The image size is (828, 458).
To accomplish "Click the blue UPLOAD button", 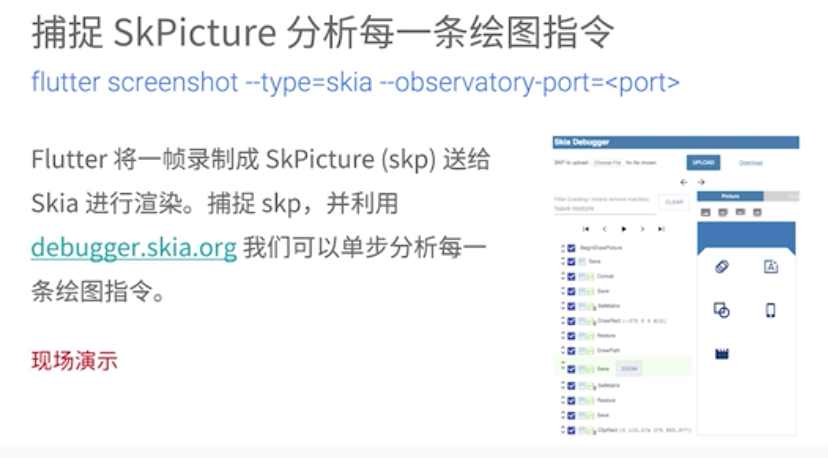I will click(x=703, y=162).
